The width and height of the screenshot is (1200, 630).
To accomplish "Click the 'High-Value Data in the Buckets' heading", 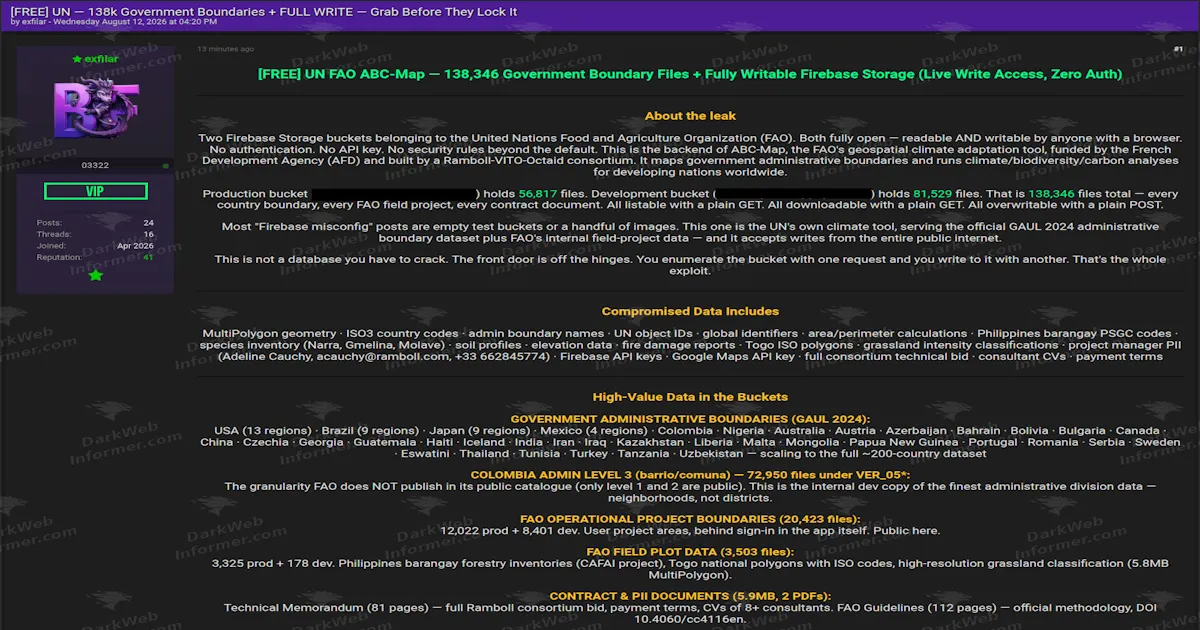I will (x=690, y=396).
